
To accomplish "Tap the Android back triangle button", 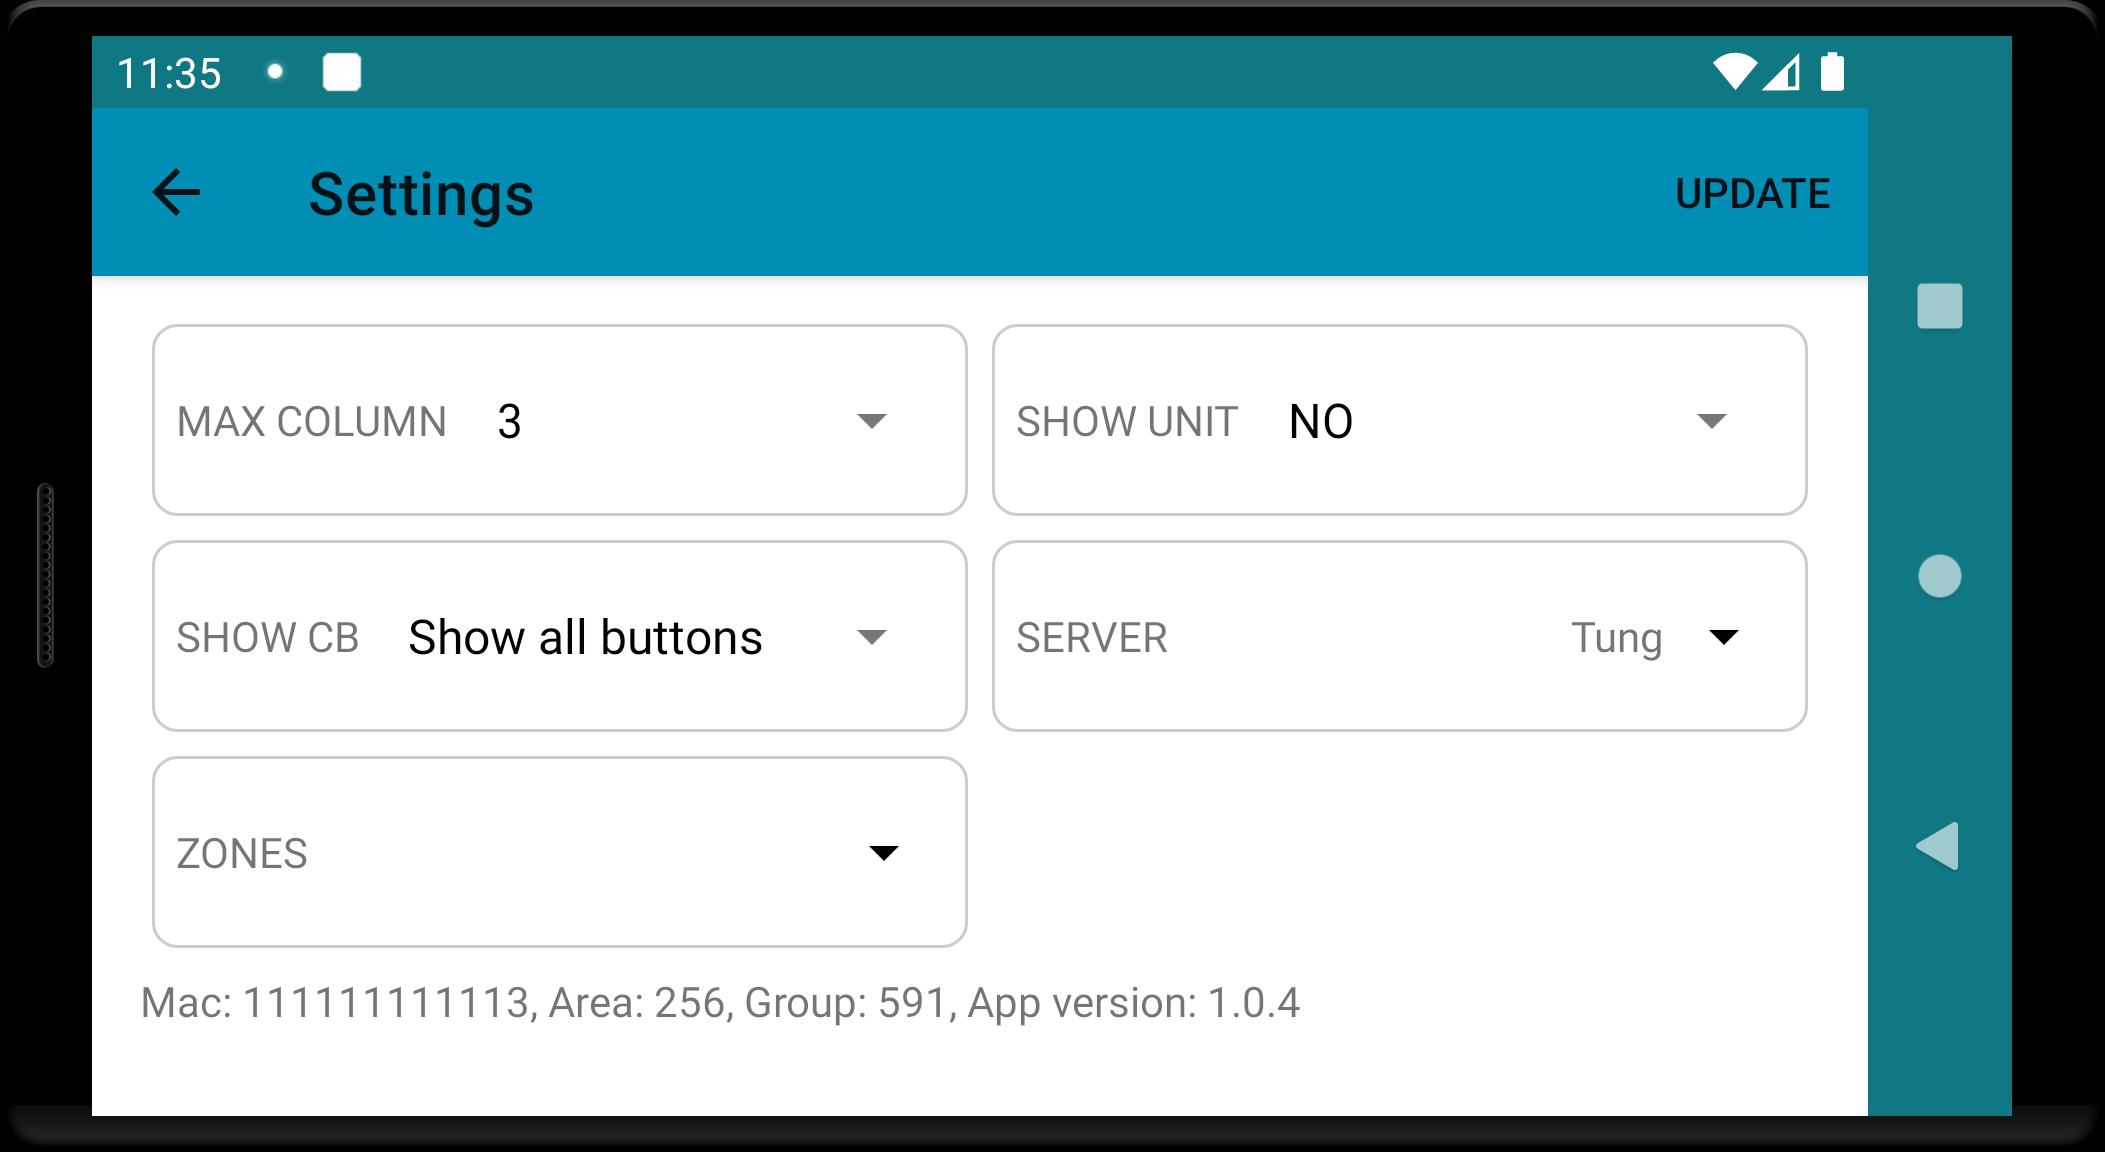I will 1937,847.
